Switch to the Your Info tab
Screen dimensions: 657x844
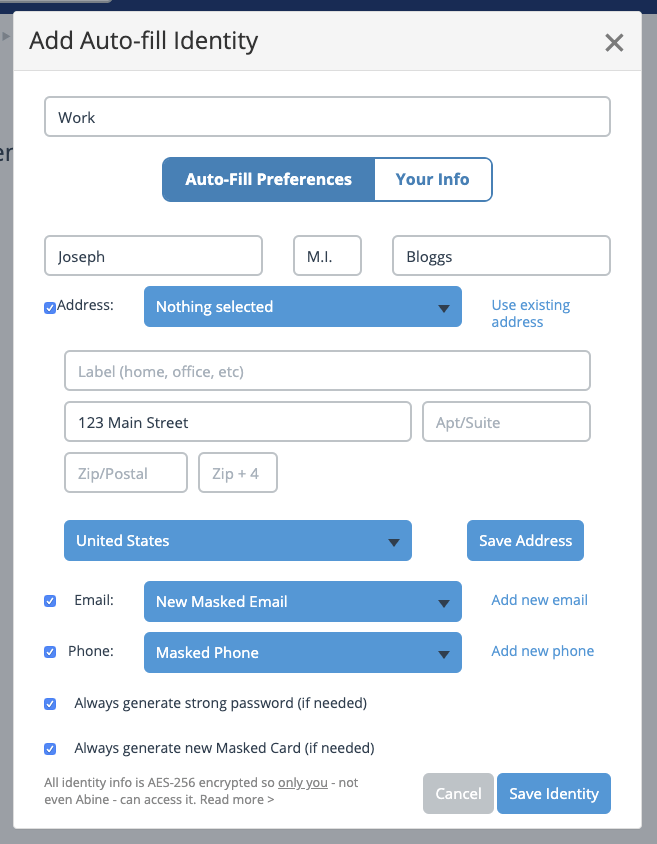pyautogui.click(x=432, y=180)
